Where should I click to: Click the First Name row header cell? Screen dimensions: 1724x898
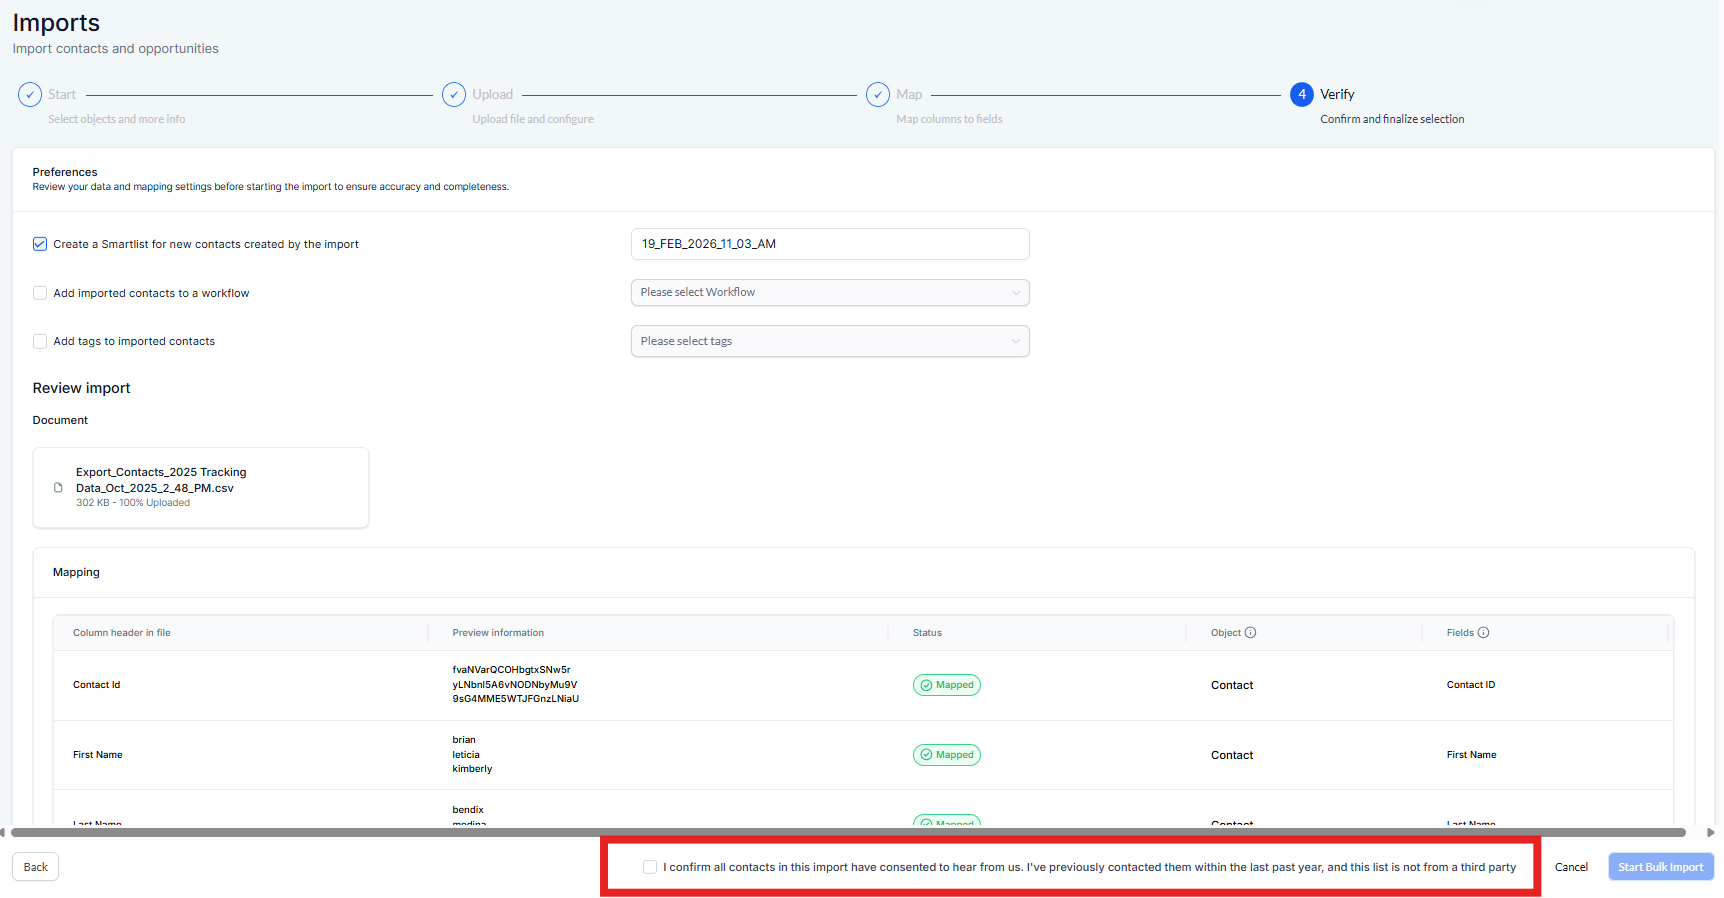pos(98,755)
